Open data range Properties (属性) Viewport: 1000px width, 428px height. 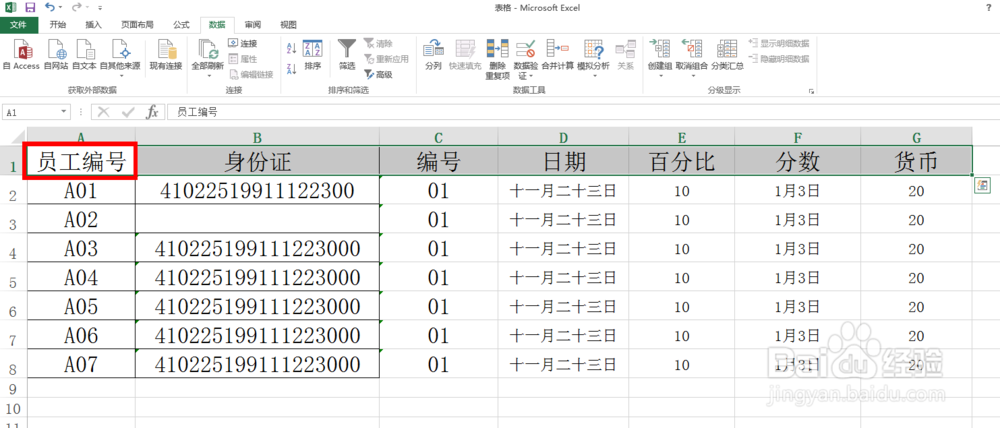pos(243,59)
